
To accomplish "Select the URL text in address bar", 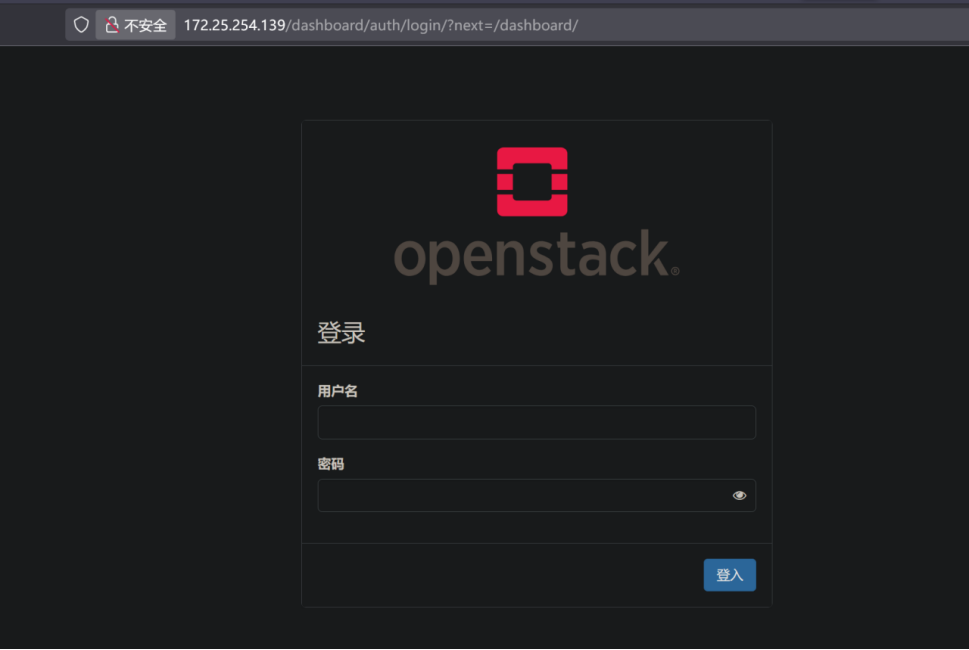I will (381, 25).
